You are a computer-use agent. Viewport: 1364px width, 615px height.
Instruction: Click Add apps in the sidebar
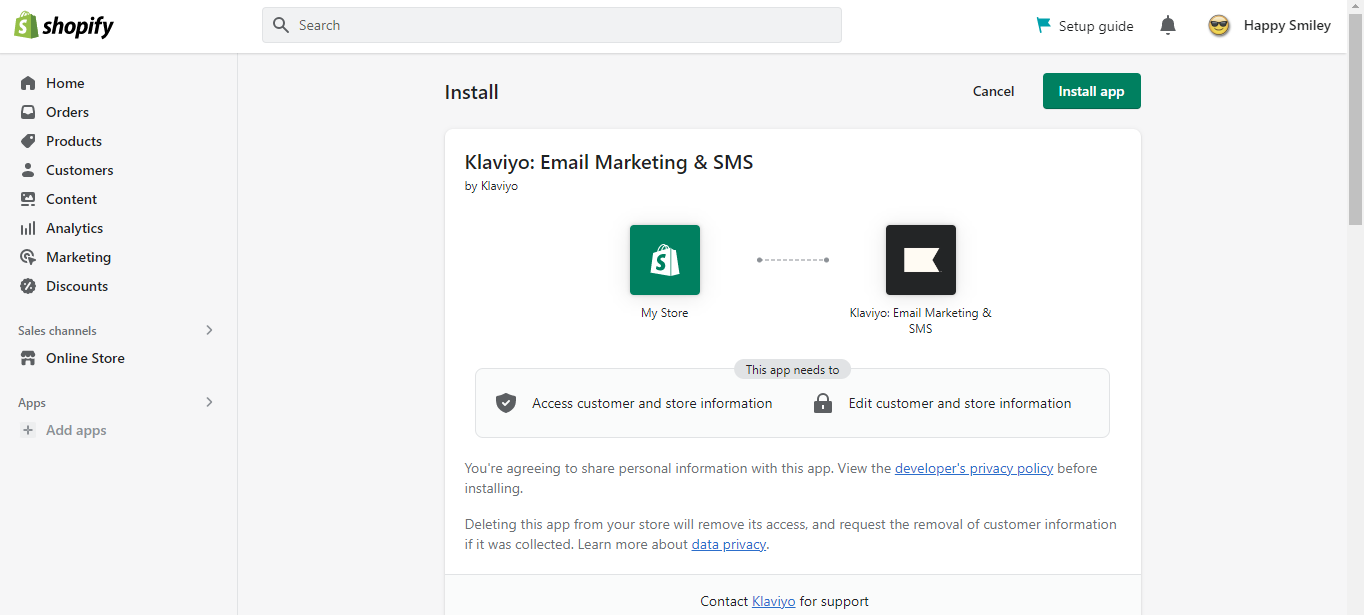[x=76, y=430]
